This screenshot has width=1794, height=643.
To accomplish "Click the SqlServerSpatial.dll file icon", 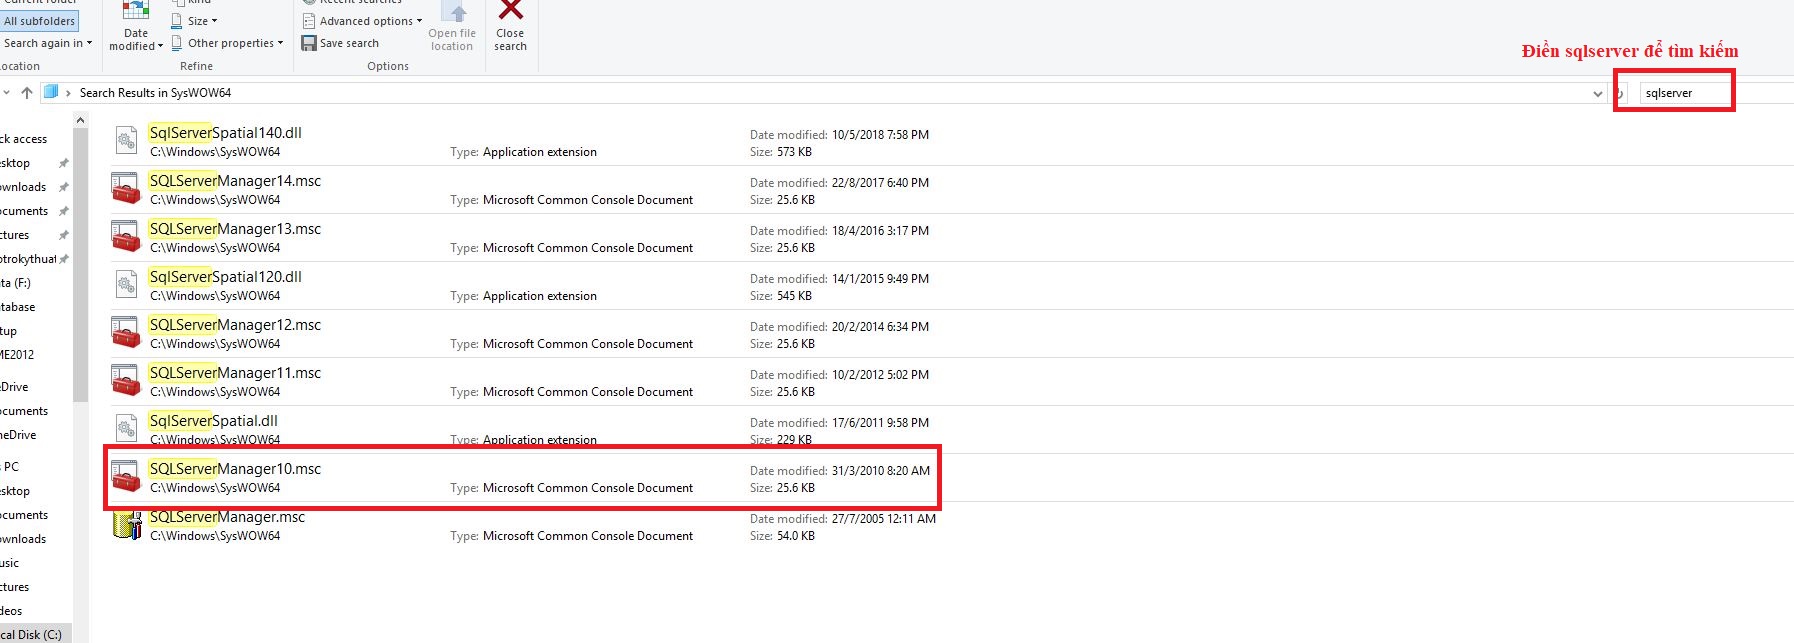I will (125, 429).
